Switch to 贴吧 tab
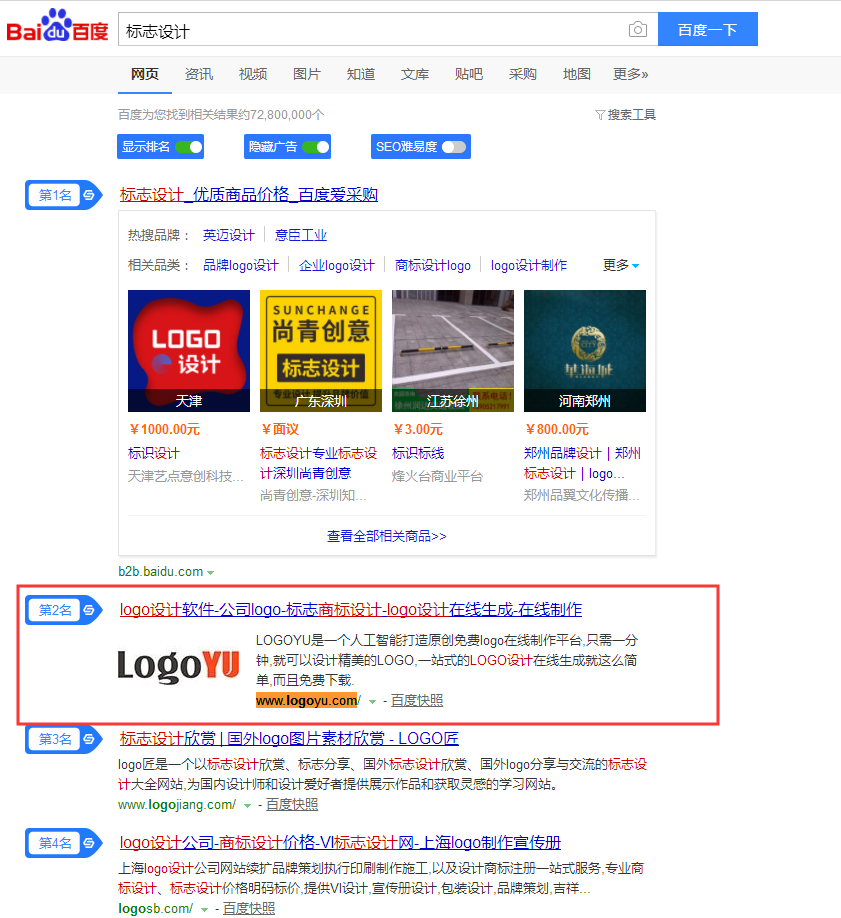The width and height of the screenshot is (841, 918). tap(469, 74)
